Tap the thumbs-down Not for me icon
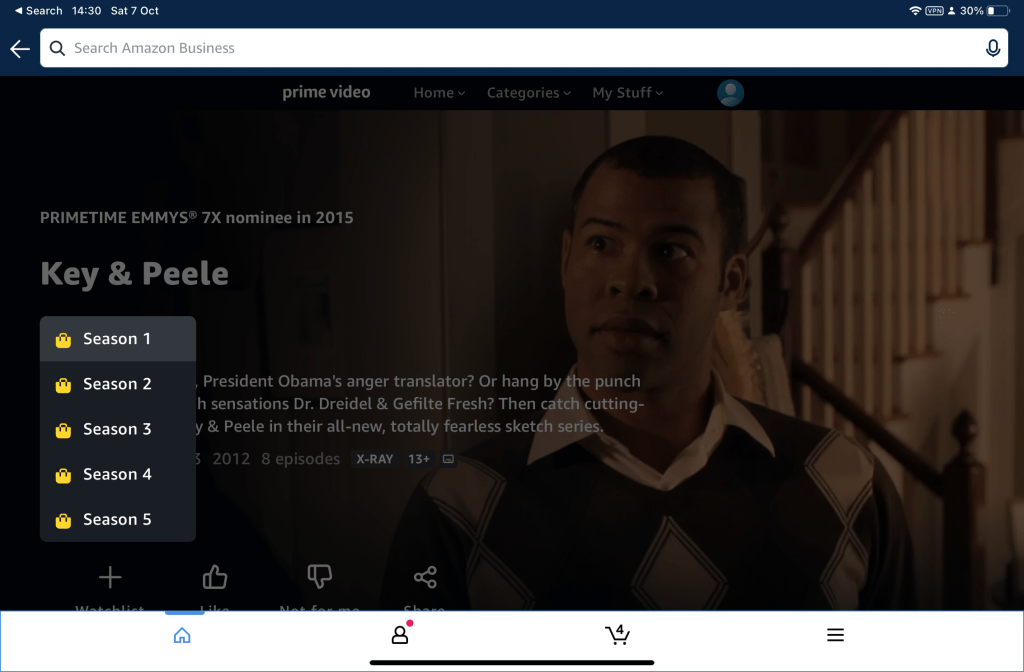Image resolution: width=1024 pixels, height=672 pixels. click(319, 577)
